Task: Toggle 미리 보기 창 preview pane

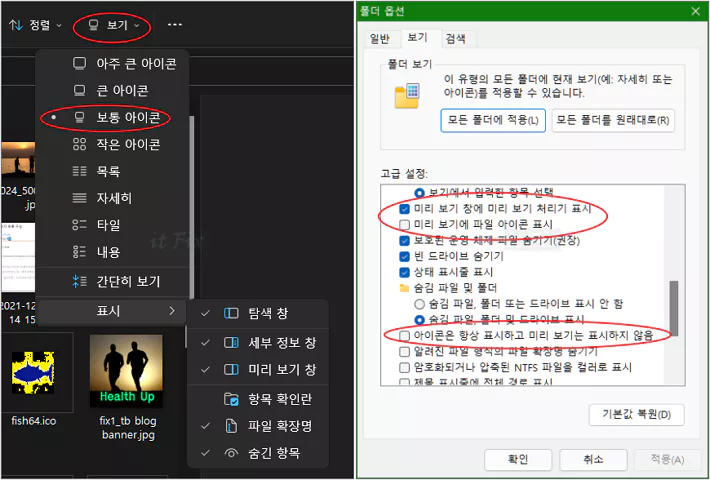Action: [258, 370]
